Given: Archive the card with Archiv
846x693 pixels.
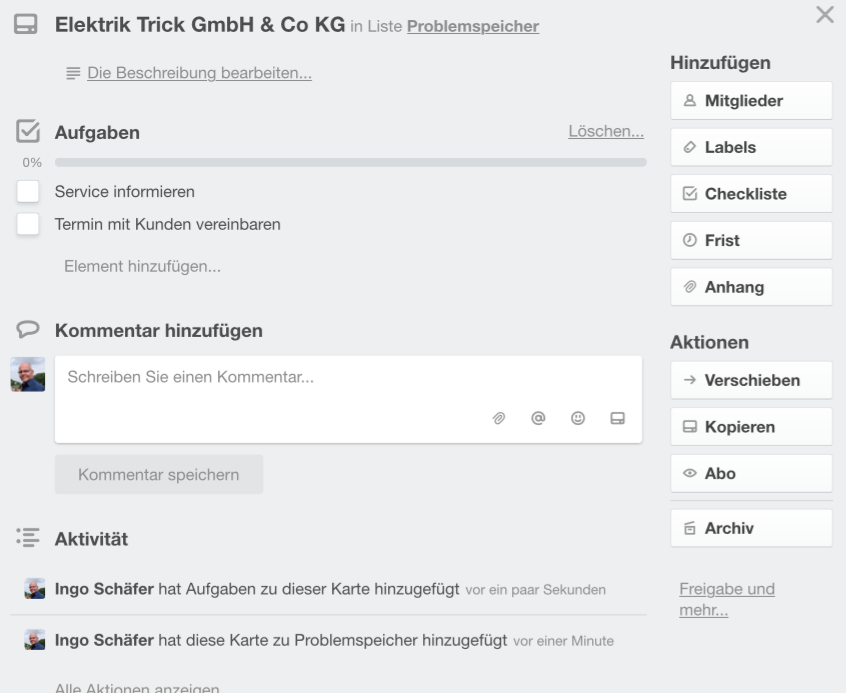Looking at the screenshot, I should pyautogui.click(x=751, y=528).
